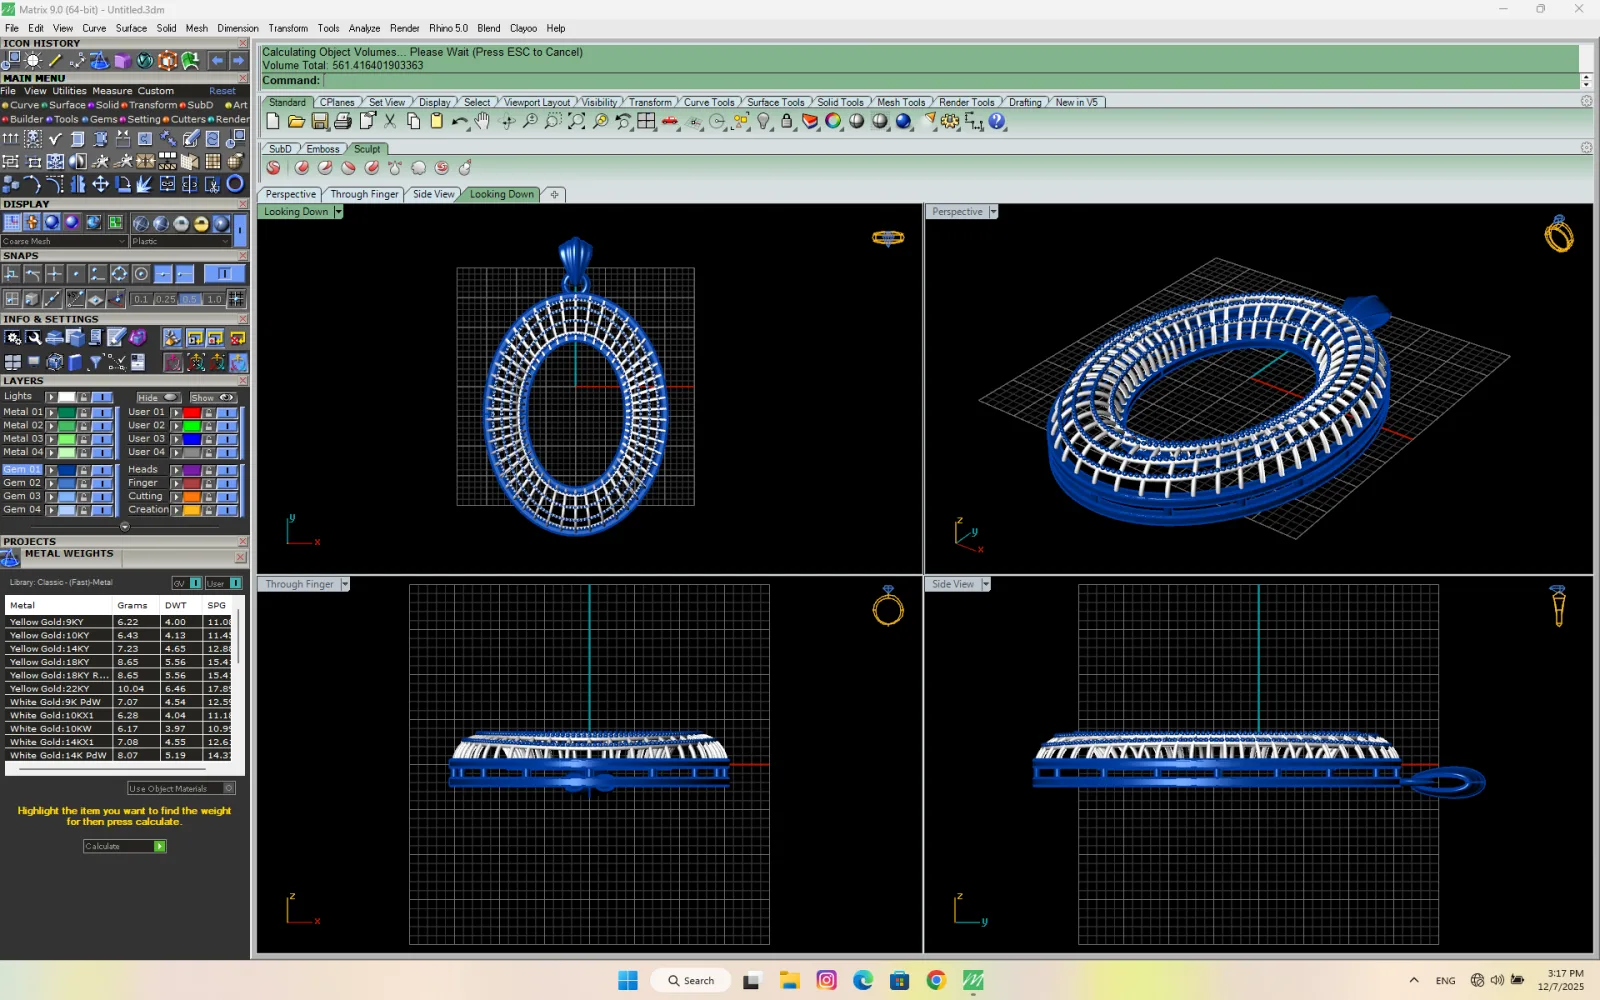Click the blue Help question mark icon
The width and height of the screenshot is (1600, 1000).
coord(997,121)
